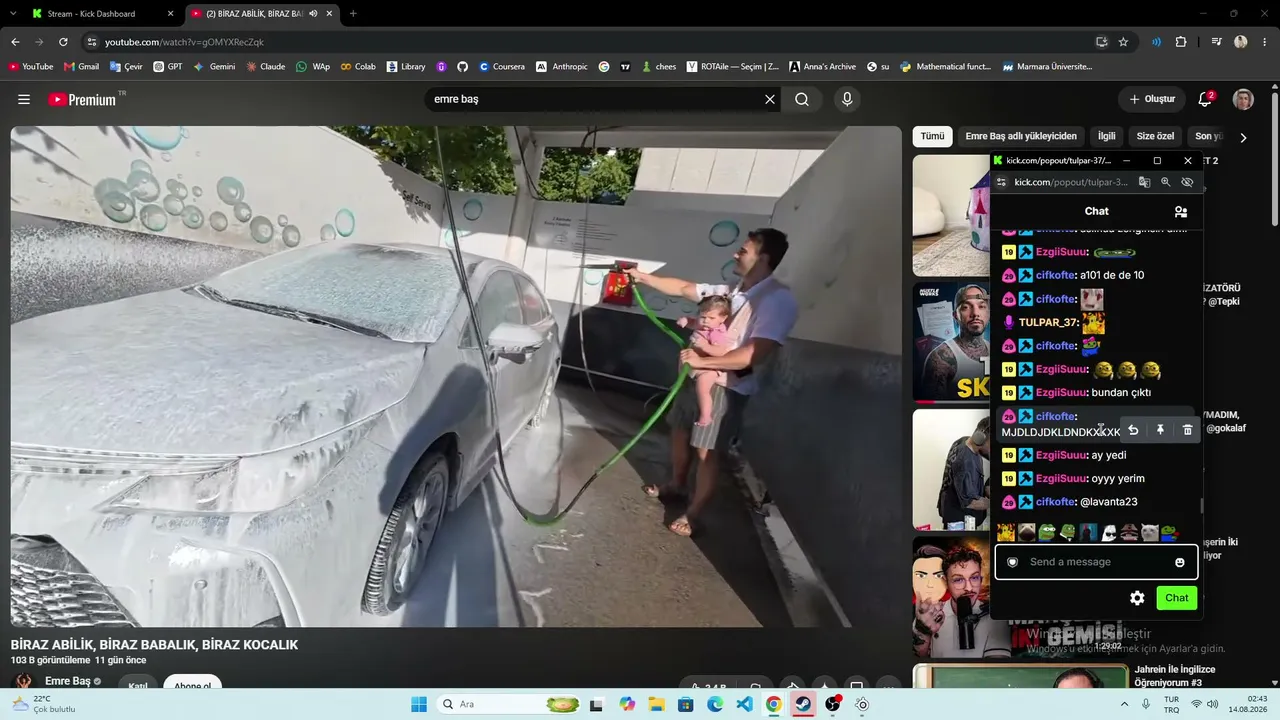Select the Size özel filter chip
This screenshot has height=720, width=1280.
coord(1155,136)
